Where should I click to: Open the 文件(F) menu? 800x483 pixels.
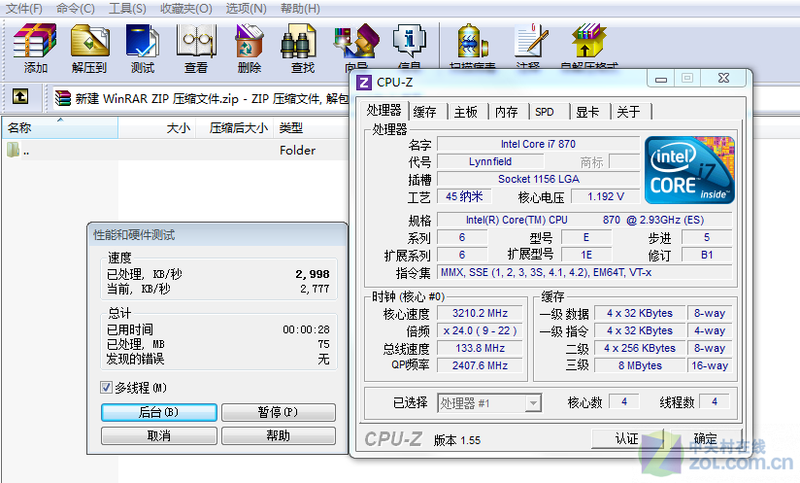[24, 9]
